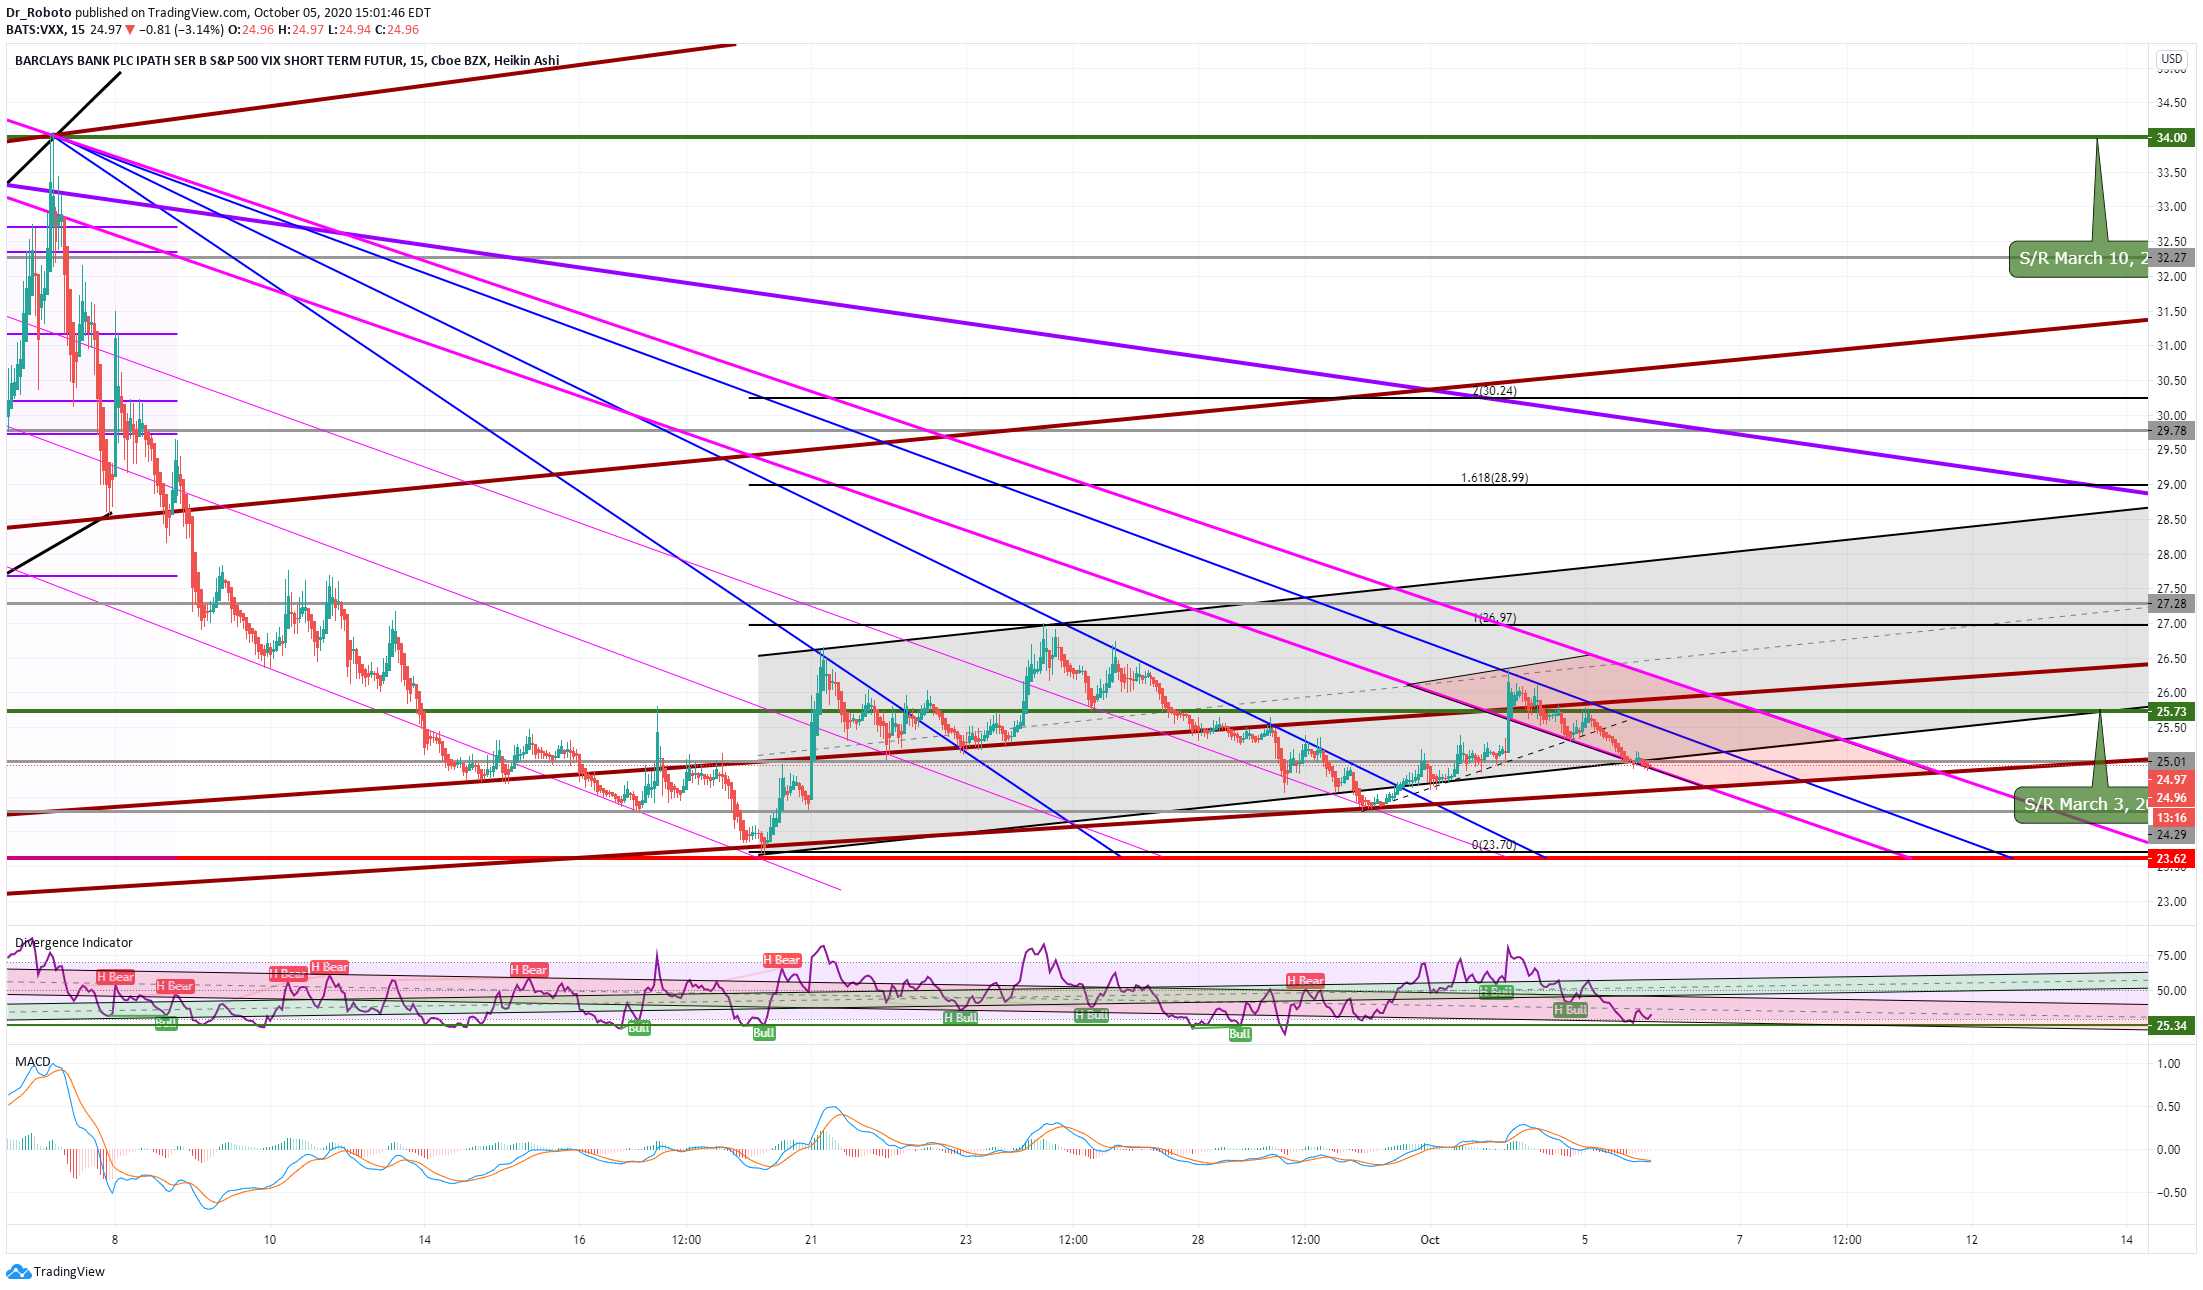Viewport: 2203px width, 1290px height.
Task: Click the S/R March 10 callout
Action: click(x=2078, y=259)
